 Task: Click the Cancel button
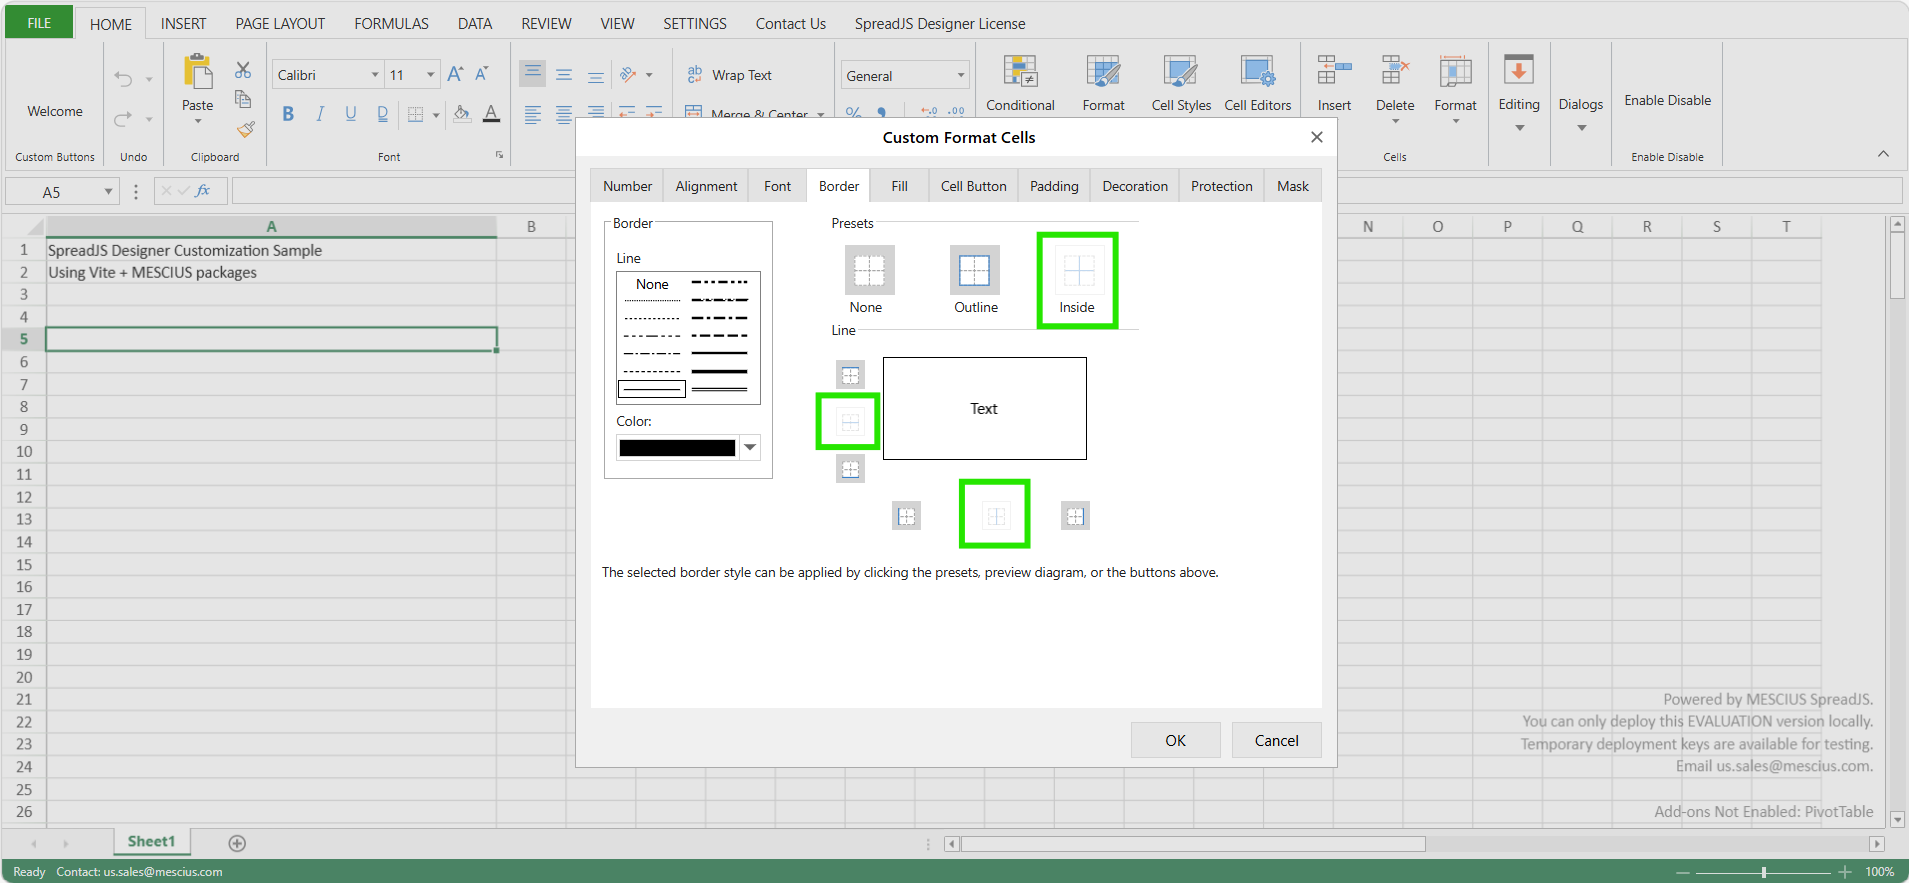click(x=1276, y=740)
